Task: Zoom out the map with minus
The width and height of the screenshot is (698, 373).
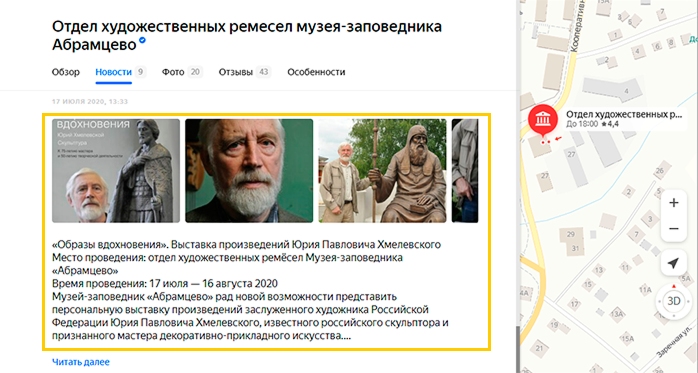Action: (x=674, y=229)
